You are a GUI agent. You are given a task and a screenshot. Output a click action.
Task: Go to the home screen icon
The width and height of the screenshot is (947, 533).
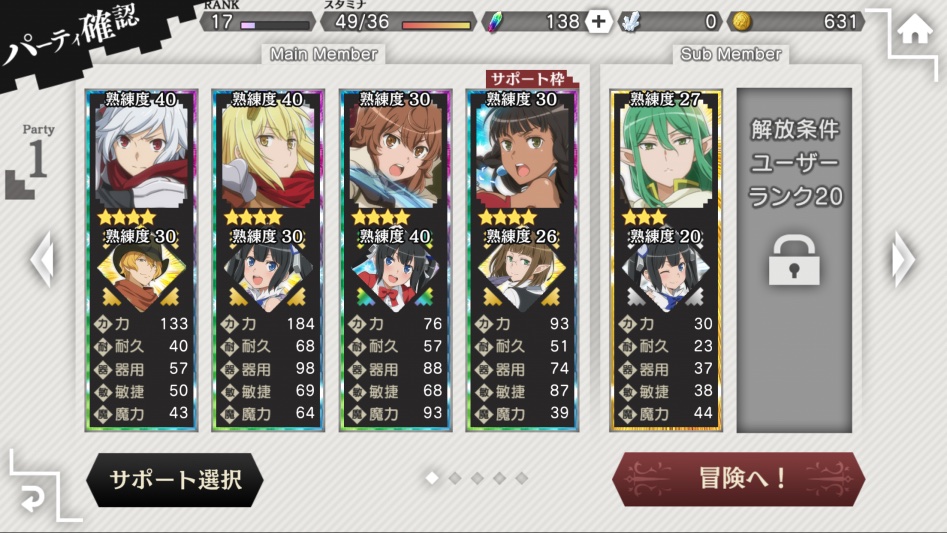pyautogui.click(x=914, y=29)
